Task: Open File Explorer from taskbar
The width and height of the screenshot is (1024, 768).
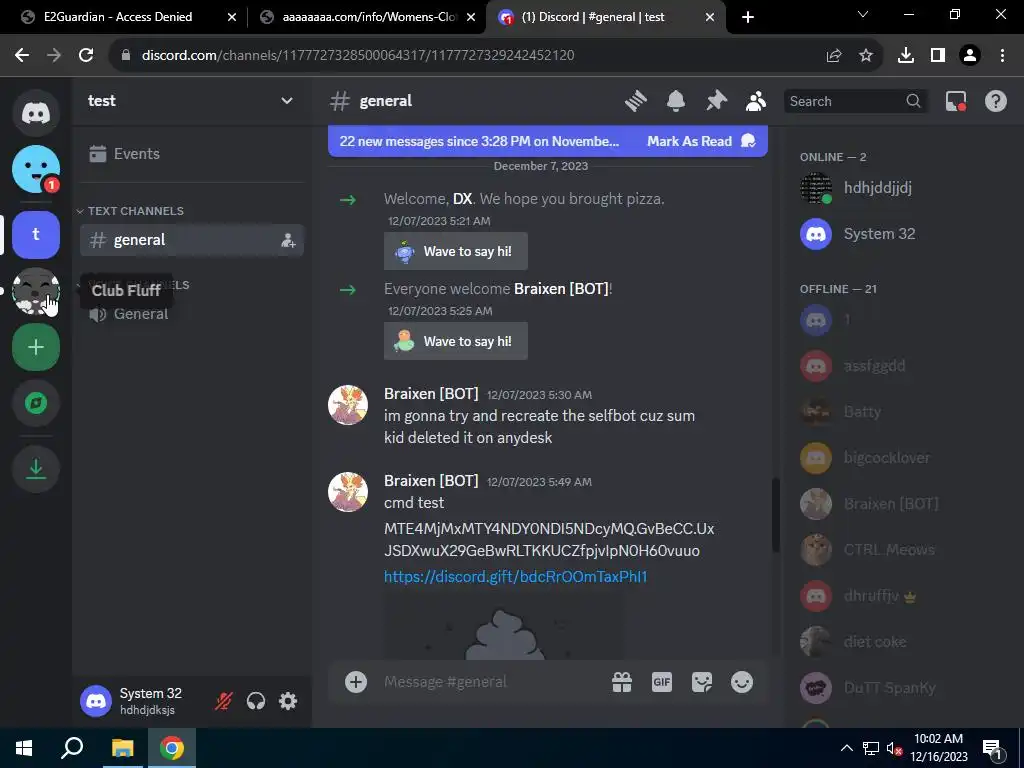Action: (122, 748)
